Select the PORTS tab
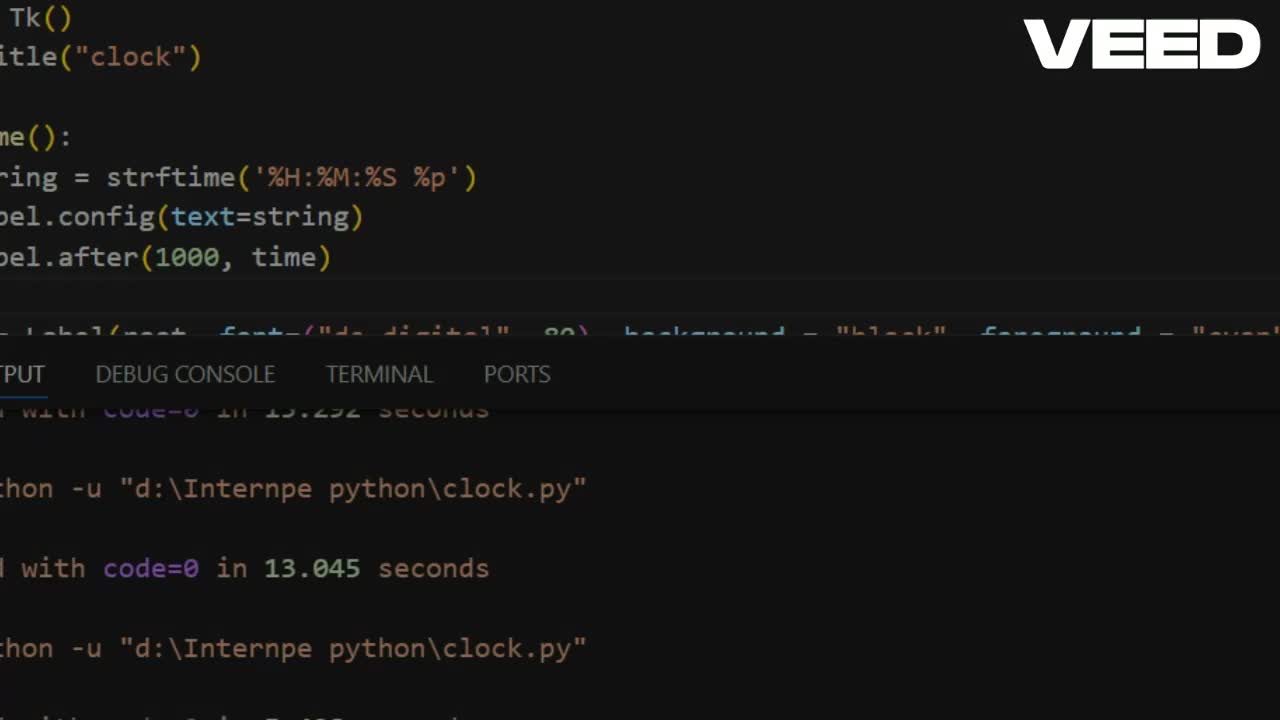Viewport: 1280px width, 720px height. (x=517, y=374)
